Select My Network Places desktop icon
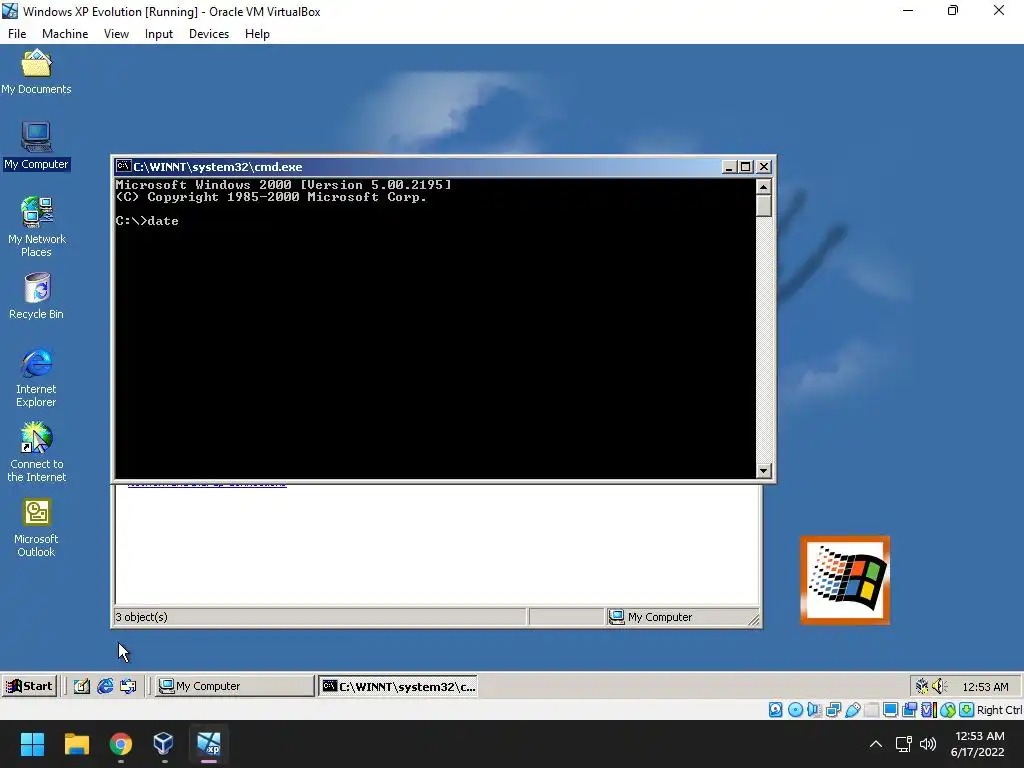 click(37, 227)
